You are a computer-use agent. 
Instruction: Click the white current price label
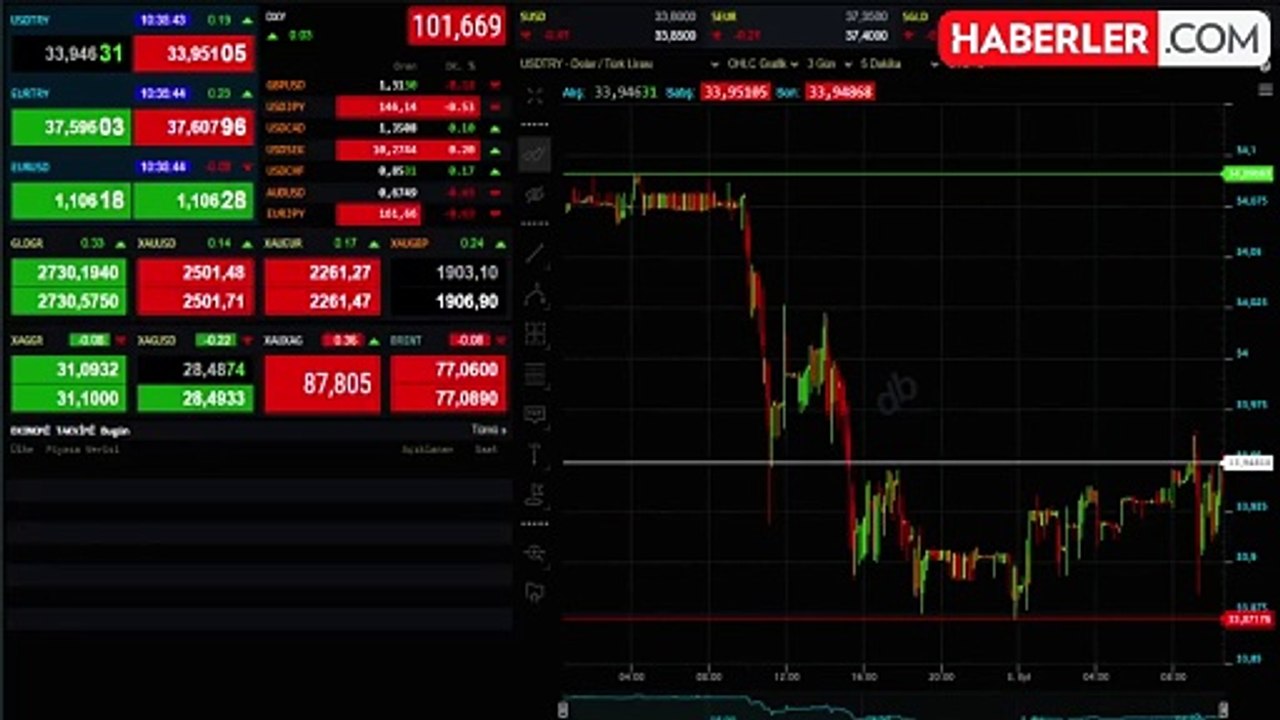coord(1249,463)
